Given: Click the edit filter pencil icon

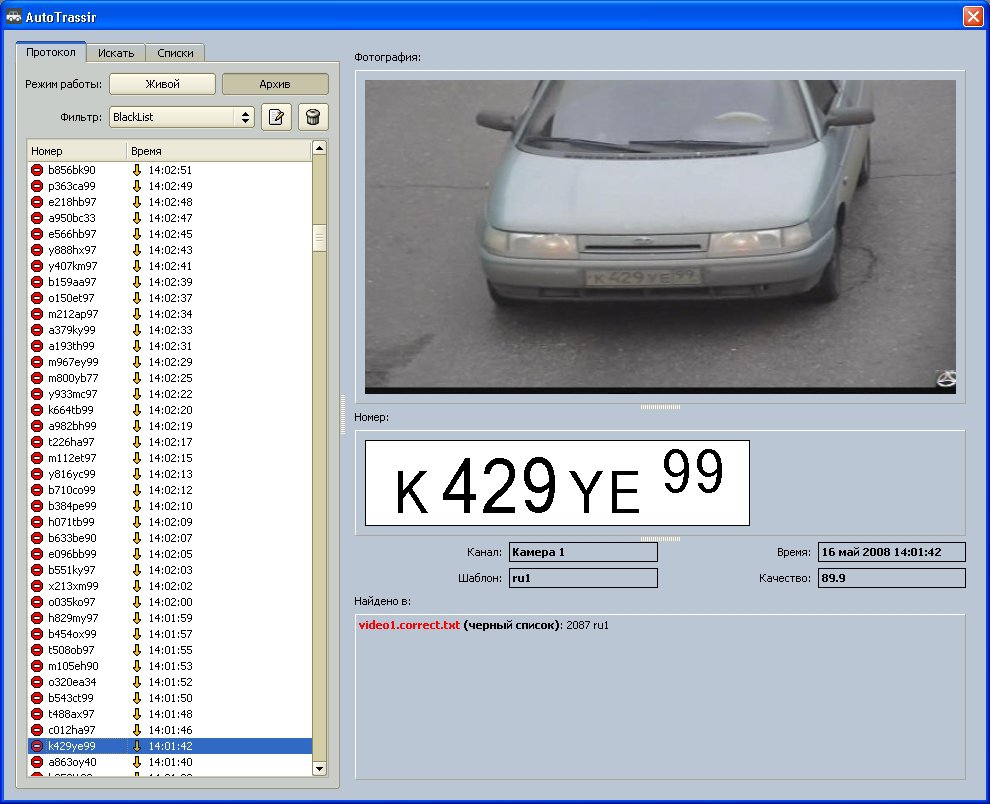Looking at the screenshot, I should coord(276,117).
